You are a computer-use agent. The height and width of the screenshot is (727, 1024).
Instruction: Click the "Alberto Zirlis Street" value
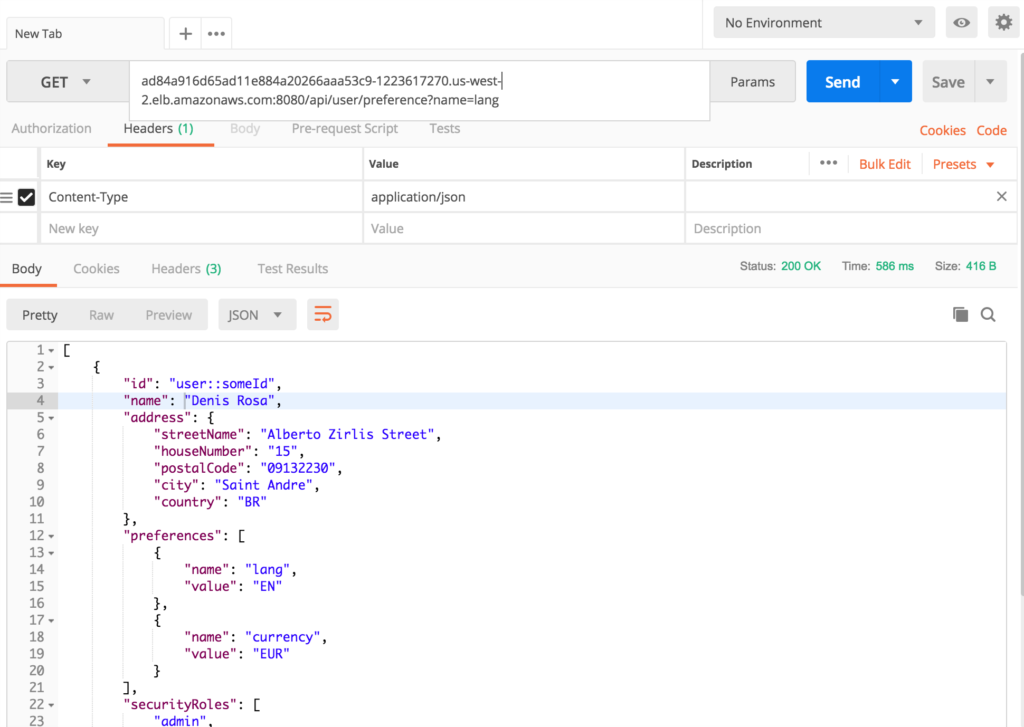pos(347,434)
